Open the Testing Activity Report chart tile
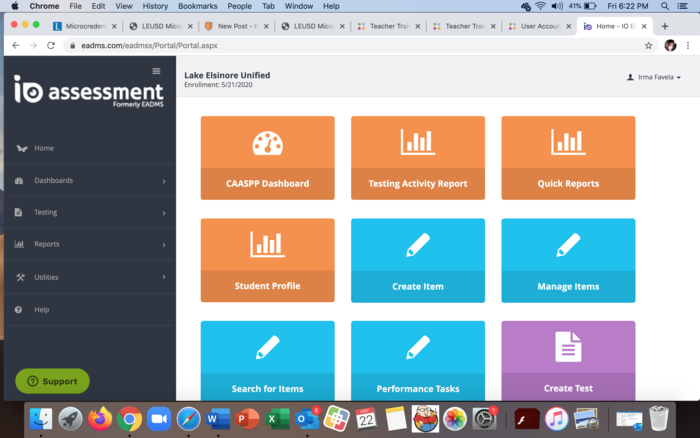 click(417, 158)
